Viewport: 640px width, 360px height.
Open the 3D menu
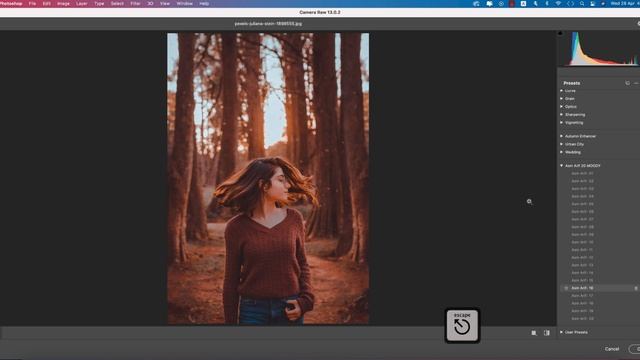click(150, 4)
